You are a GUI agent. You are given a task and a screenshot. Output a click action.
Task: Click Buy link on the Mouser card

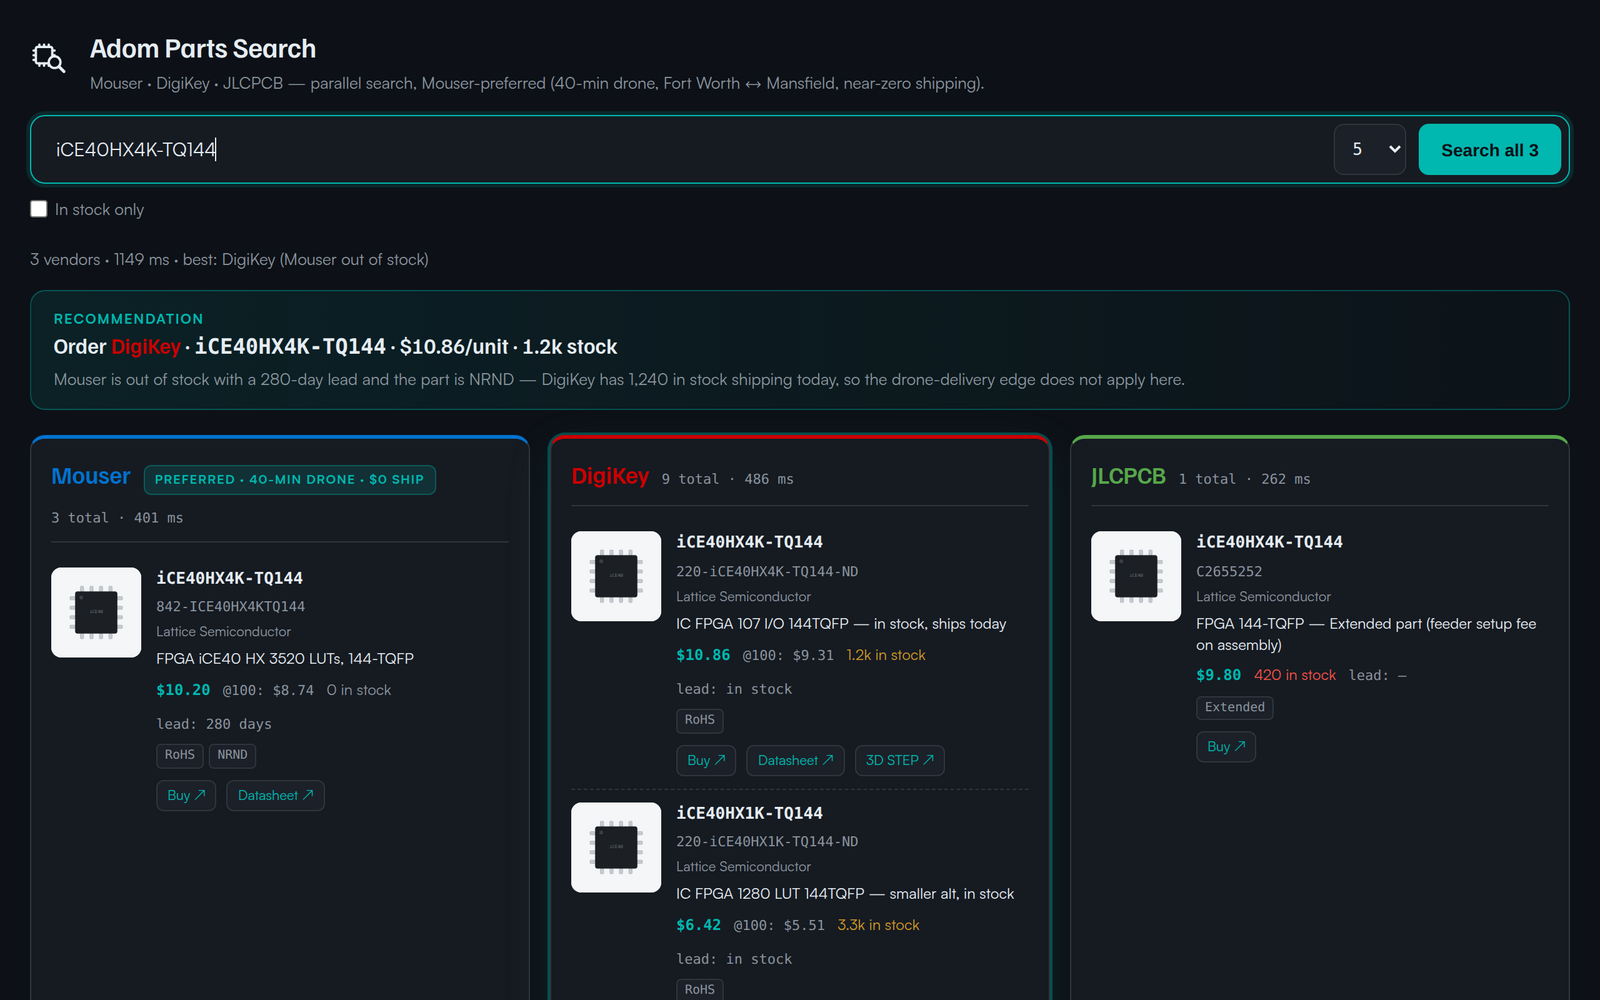[186, 795]
